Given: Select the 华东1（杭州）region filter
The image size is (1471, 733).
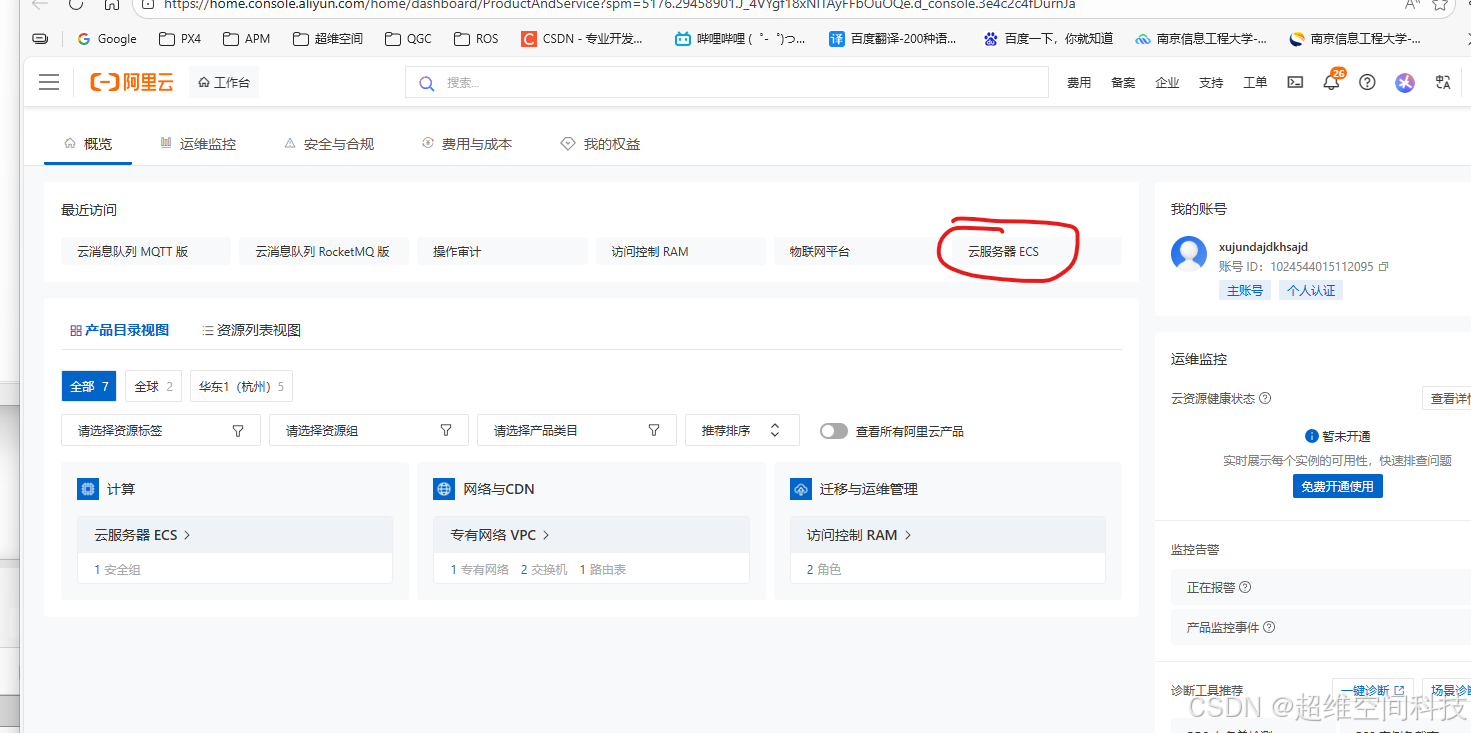Looking at the screenshot, I should click(240, 385).
